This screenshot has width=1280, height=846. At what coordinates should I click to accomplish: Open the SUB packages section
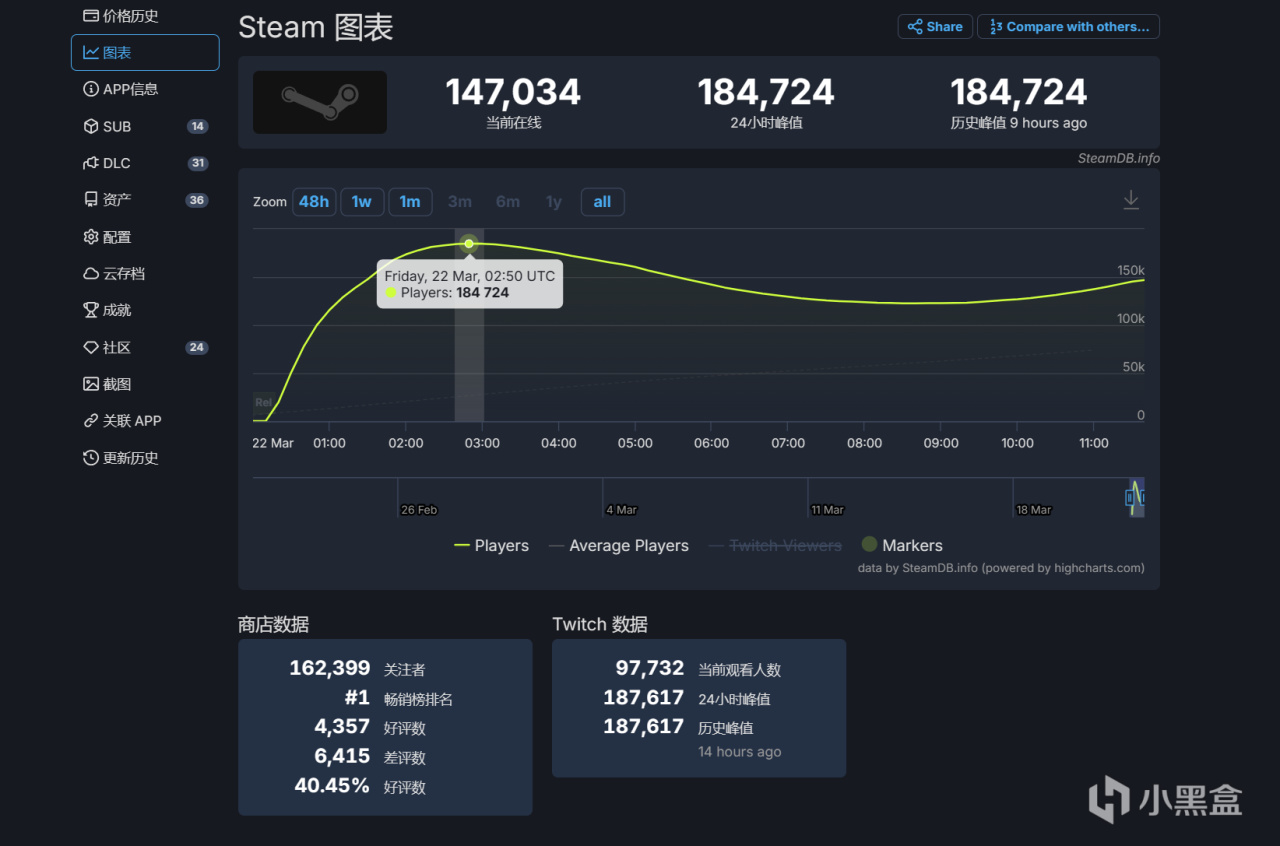[145, 127]
